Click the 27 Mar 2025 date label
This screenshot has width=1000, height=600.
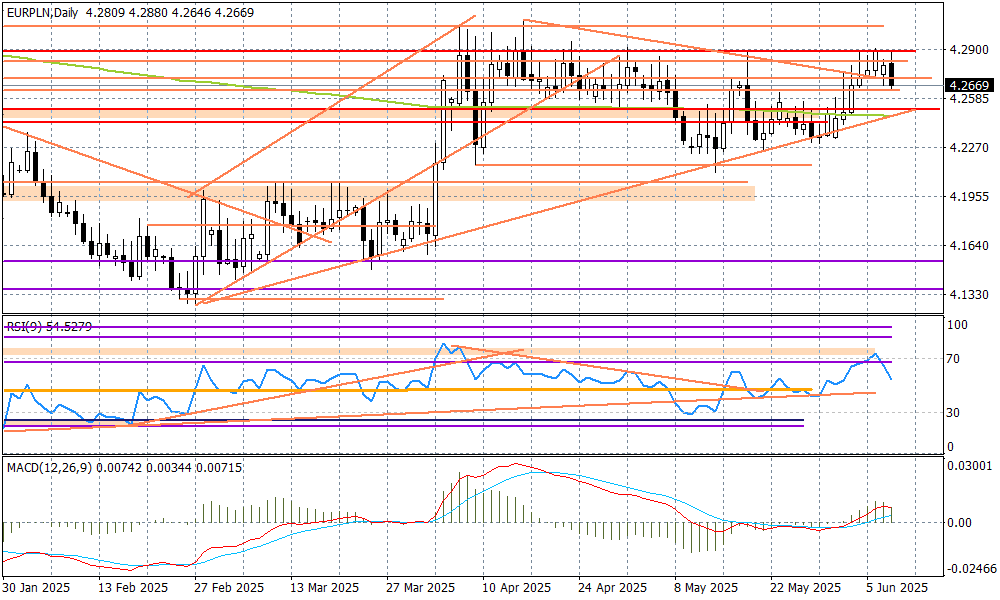tap(421, 587)
